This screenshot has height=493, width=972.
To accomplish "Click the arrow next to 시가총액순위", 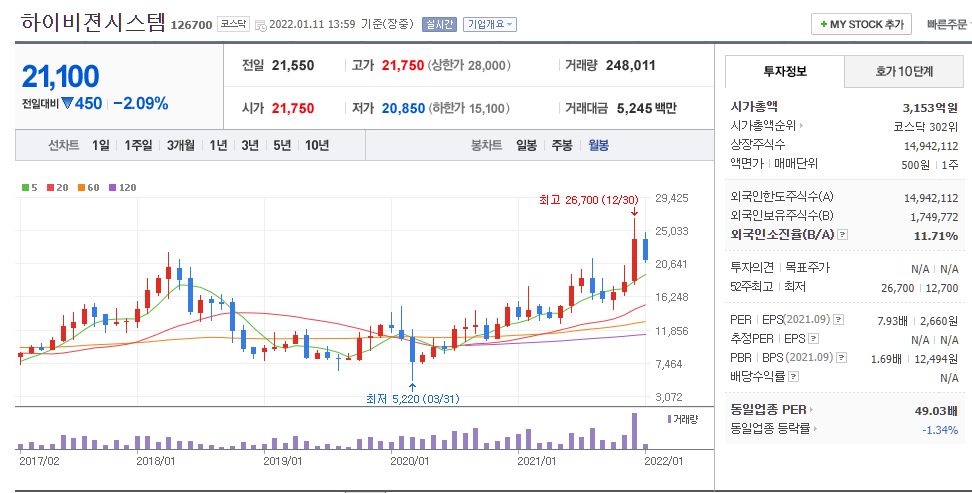I will pyautogui.click(x=801, y=126).
